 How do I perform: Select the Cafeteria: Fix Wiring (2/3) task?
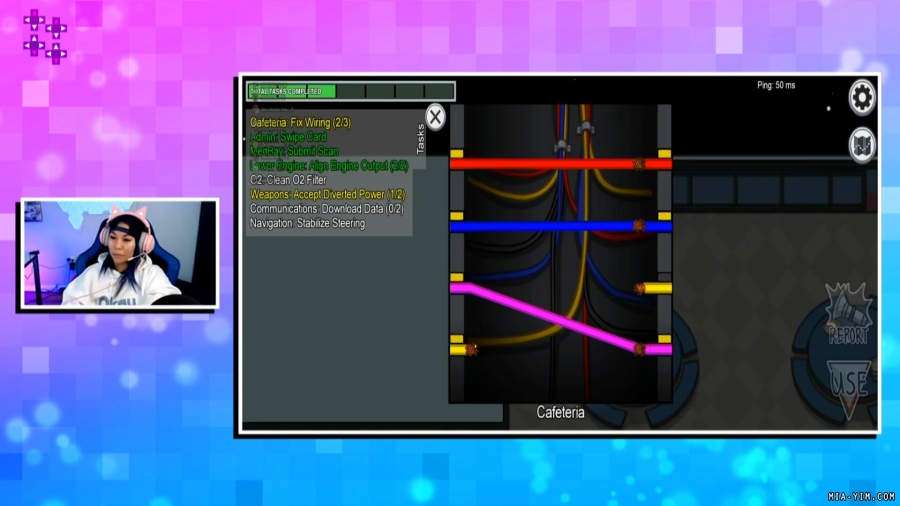click(x=300, y=123)
